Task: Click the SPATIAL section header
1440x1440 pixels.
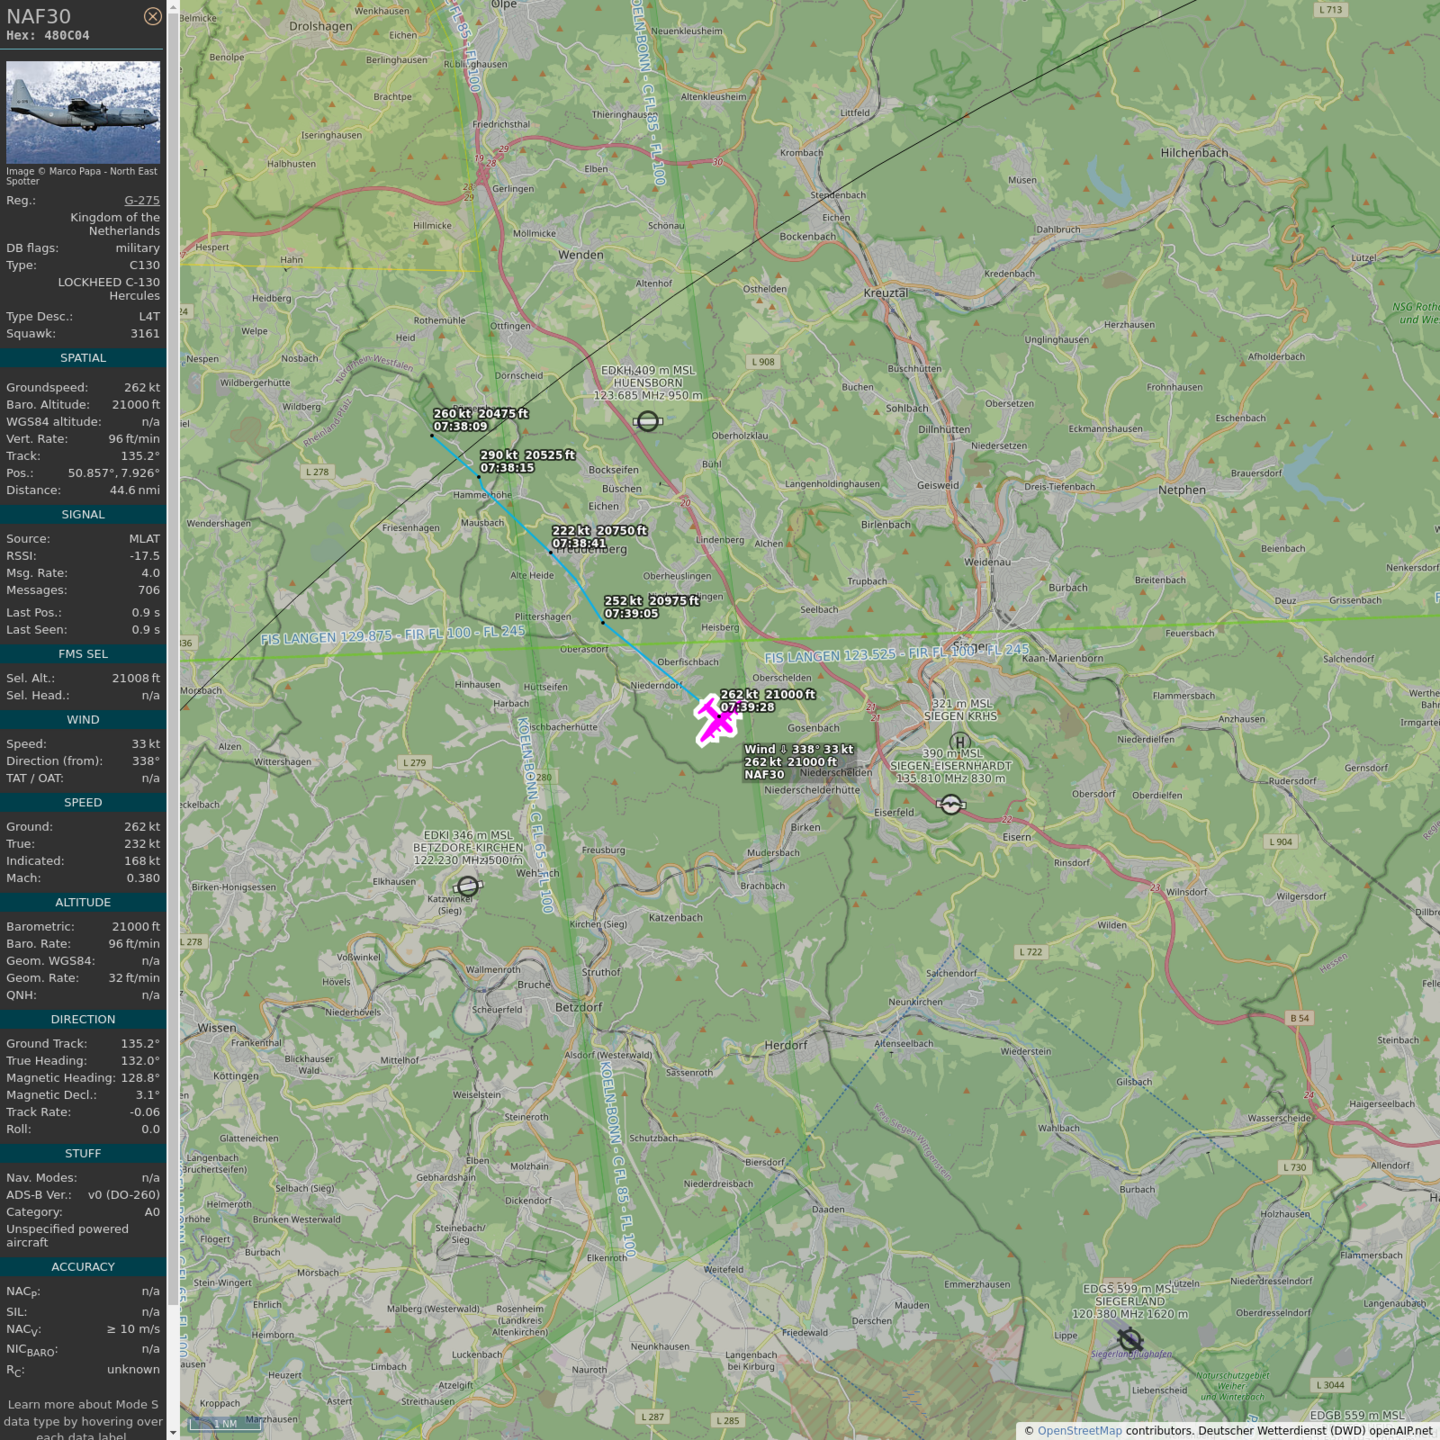Action: (83, 358)
